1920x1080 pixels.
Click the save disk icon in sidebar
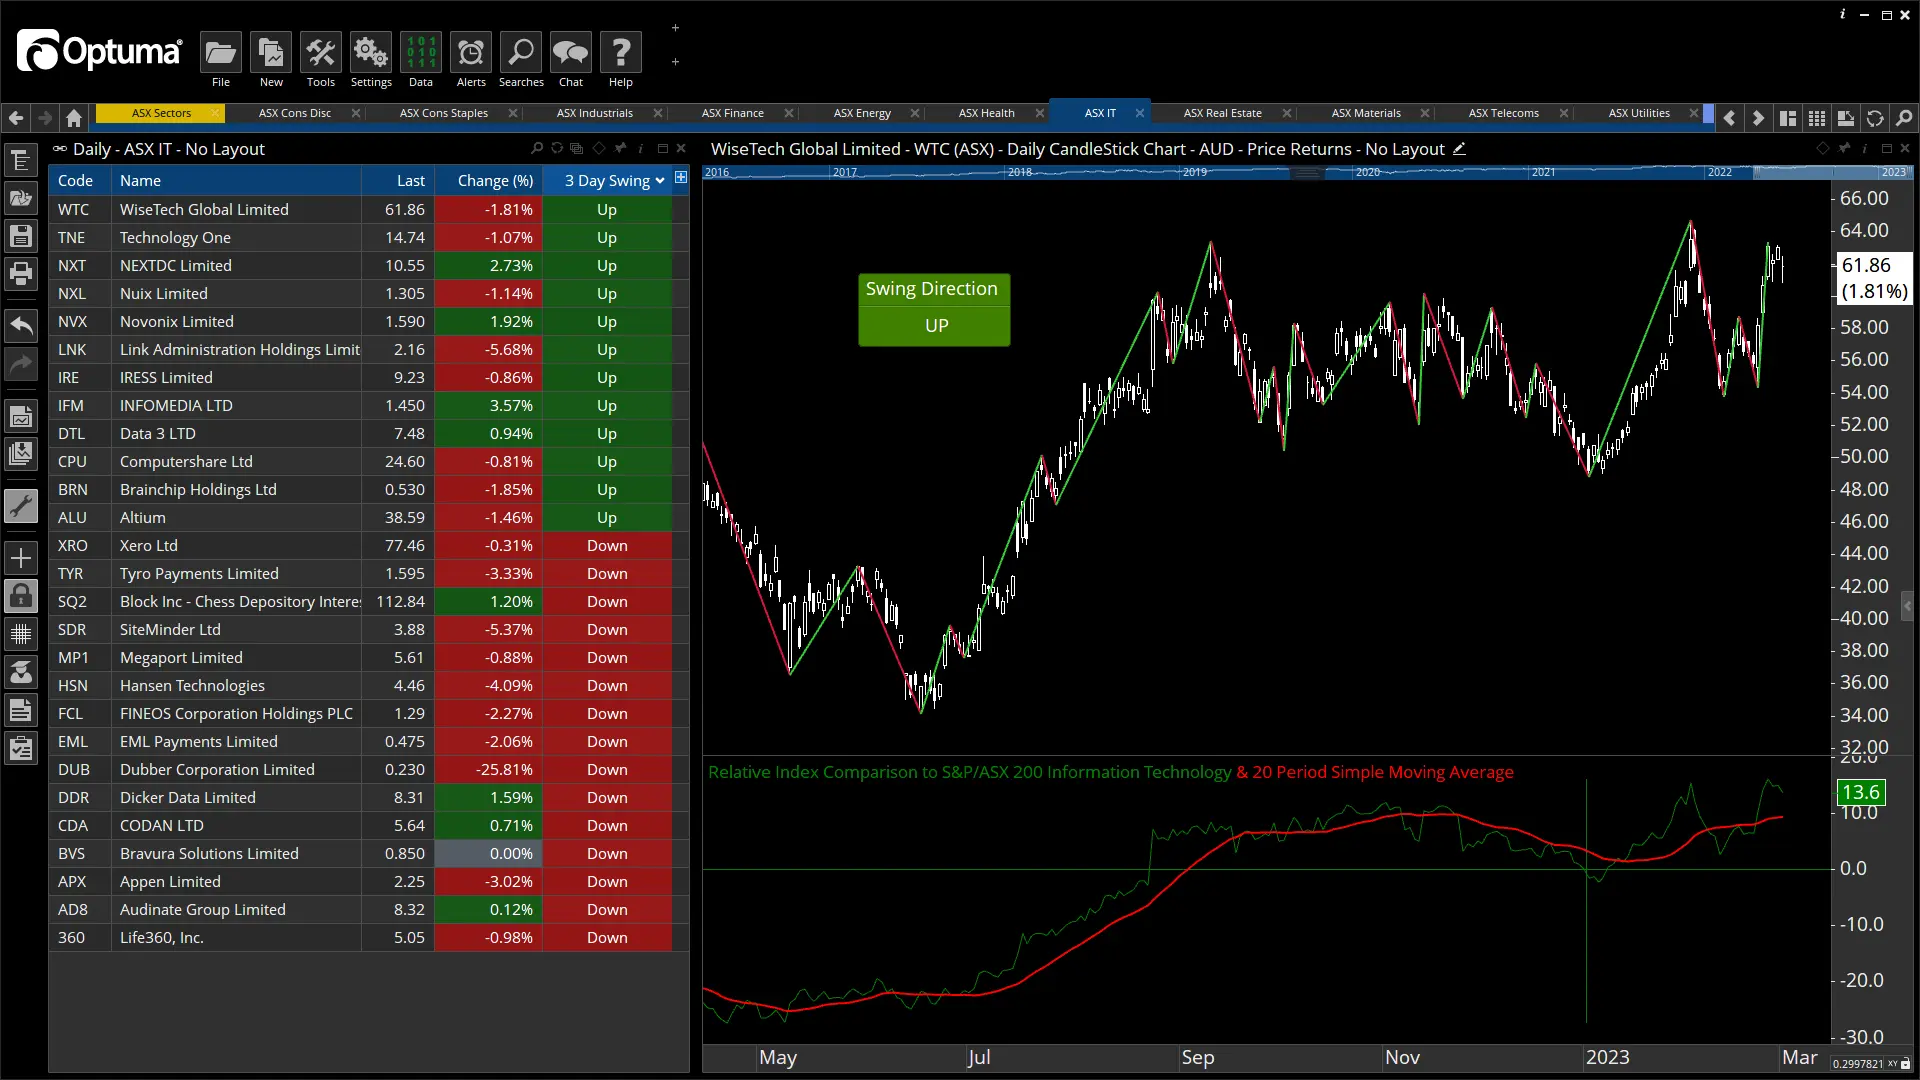click(21, 236)
